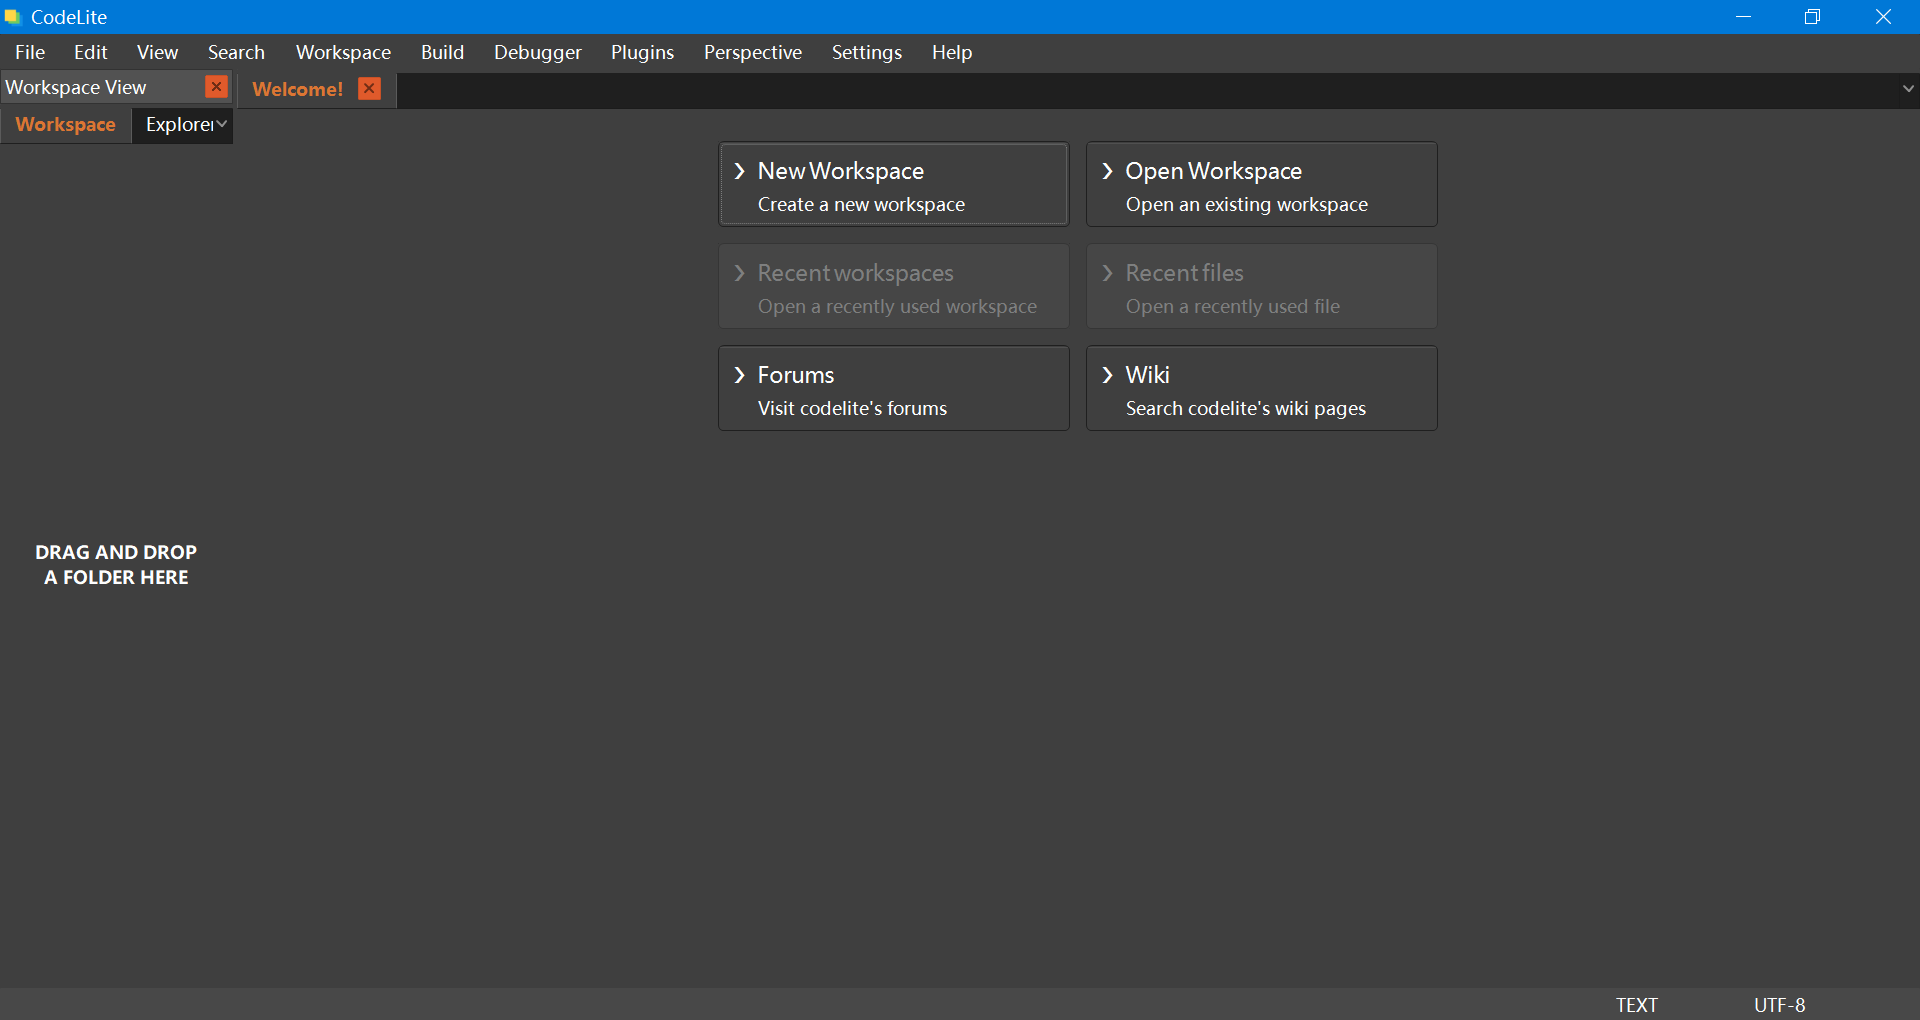Click the TEXT language indicator in status bar

[x=1636, y=1005]
